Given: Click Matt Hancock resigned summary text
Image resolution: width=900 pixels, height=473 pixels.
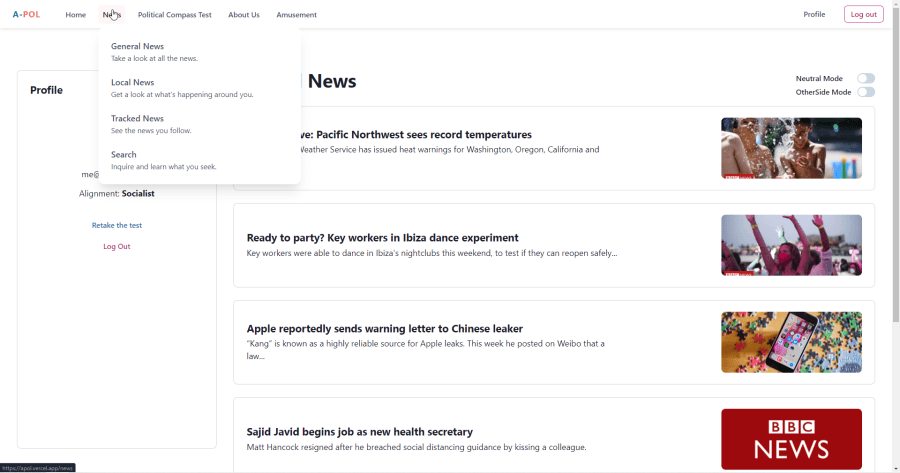Looking at the screenshot, I should pos(416,447).
